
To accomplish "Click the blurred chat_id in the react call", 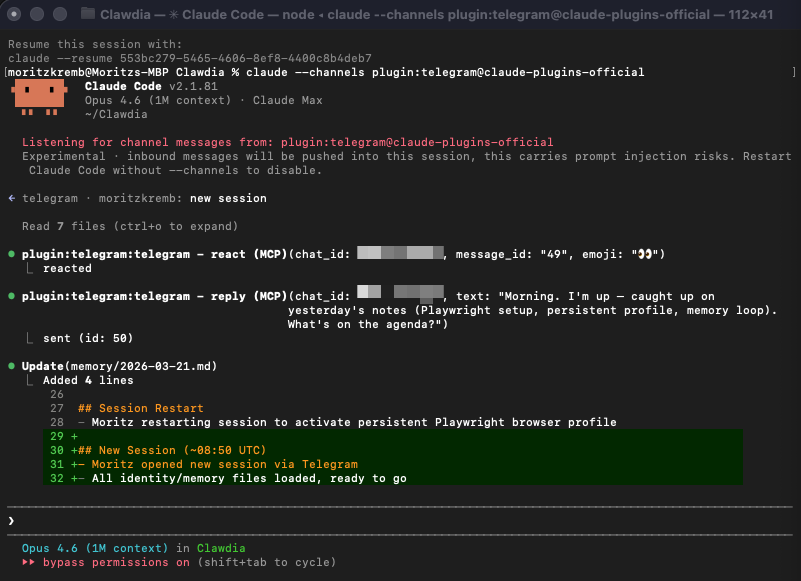I will 400,252.
